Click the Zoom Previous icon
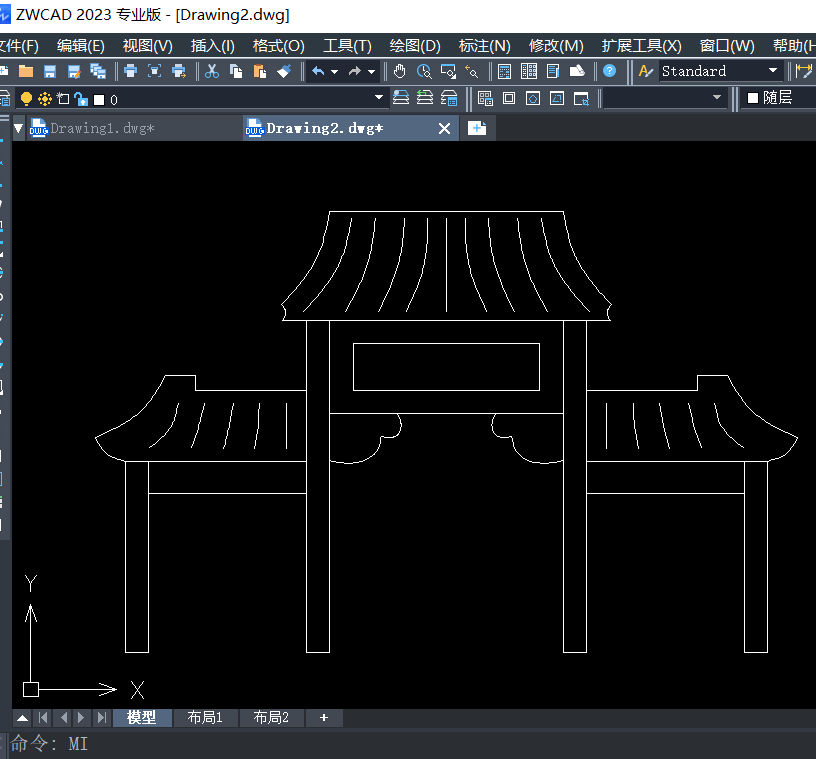Image resolution: width=816 pixels, height=759 pixels. (x=472, y=71)
